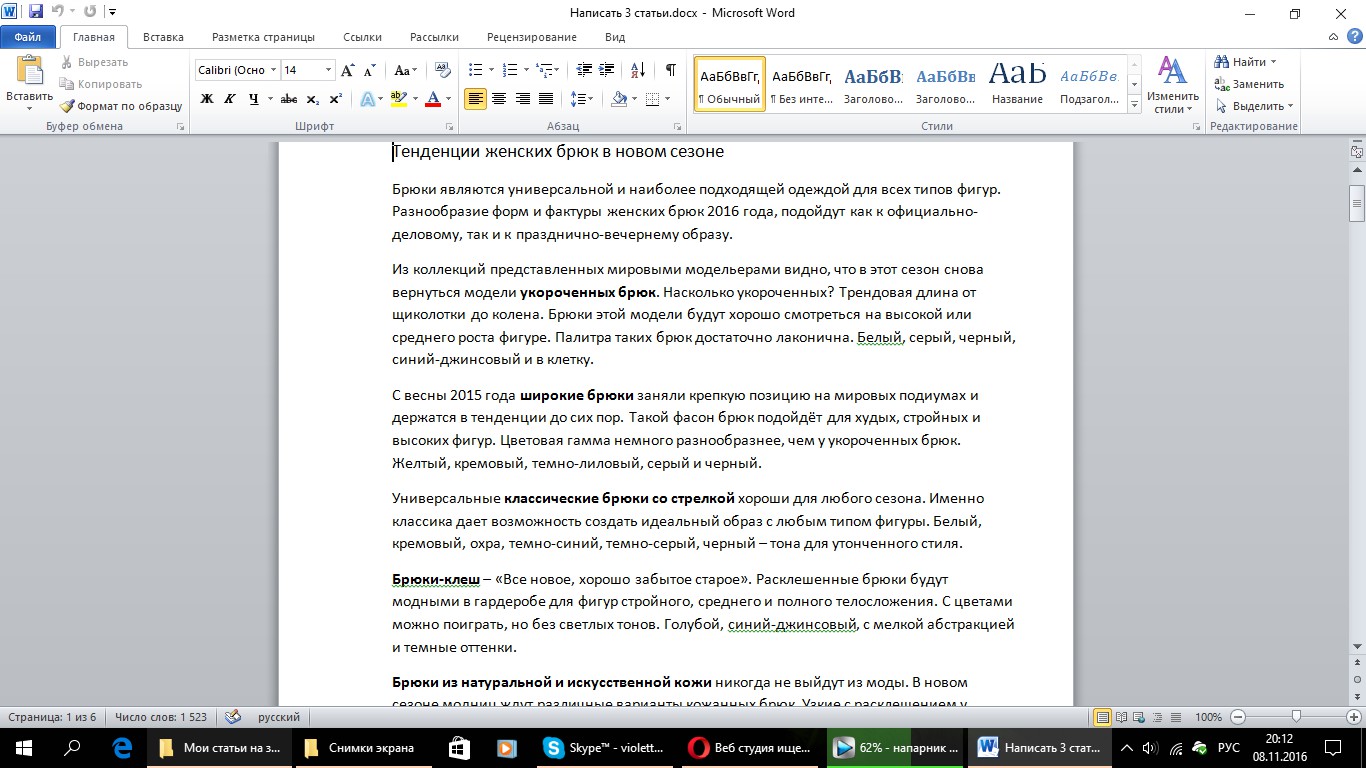Switch to the Рецензирование tab
This screenshot has height=768, width=1366.
point(532,37)
